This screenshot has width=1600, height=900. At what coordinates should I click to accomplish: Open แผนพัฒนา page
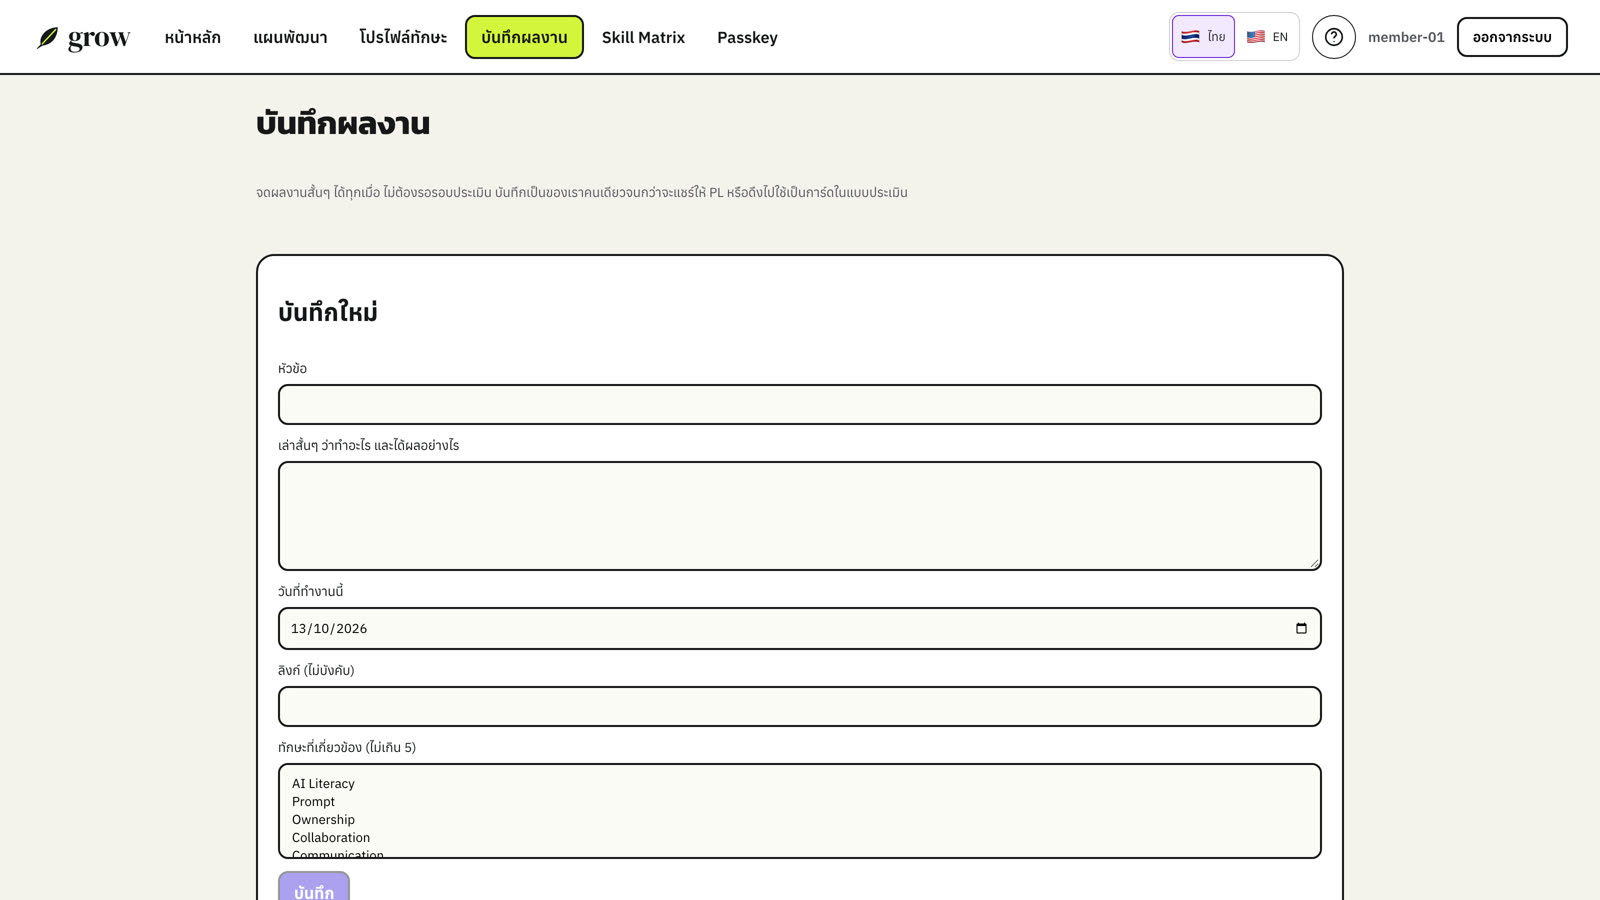coord(290,37)
